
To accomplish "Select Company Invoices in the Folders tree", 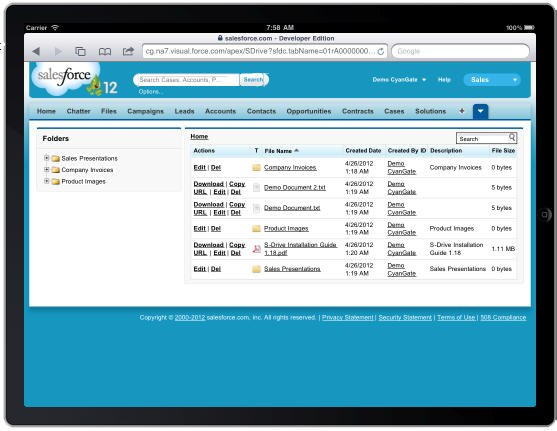I will 87,170.
